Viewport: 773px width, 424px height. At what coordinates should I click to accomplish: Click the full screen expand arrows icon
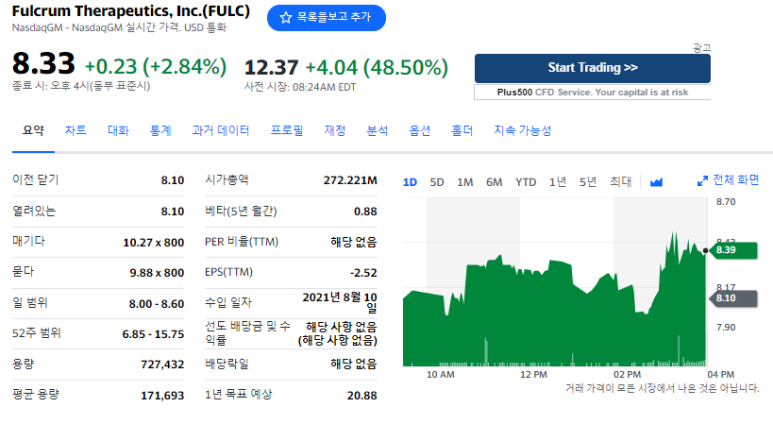point(703,181)
